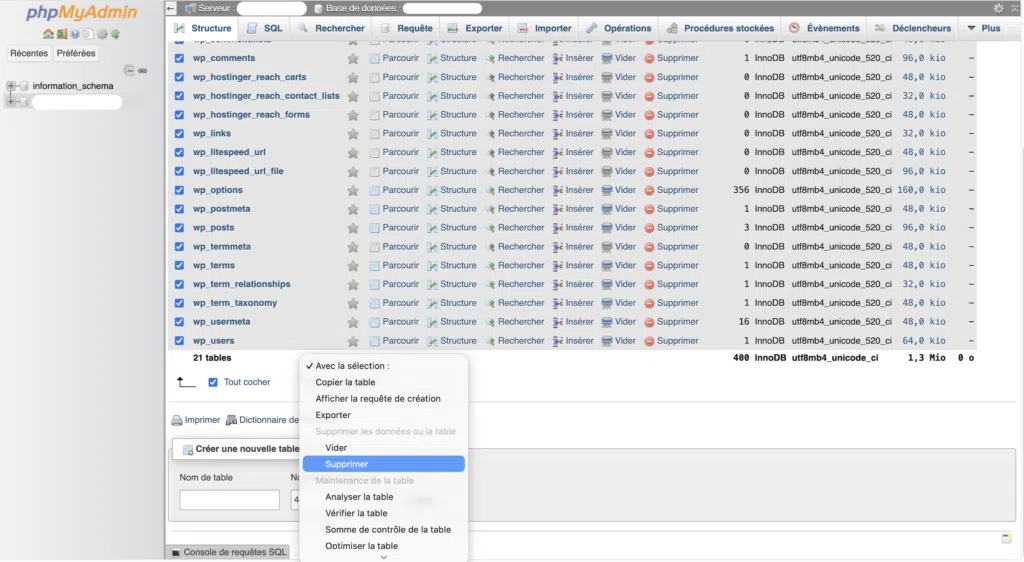Image resolution: width=1024 pixels, height=562 pixels.
Task: Click favorite star for wp_options
Action: [x=353, y=190]
